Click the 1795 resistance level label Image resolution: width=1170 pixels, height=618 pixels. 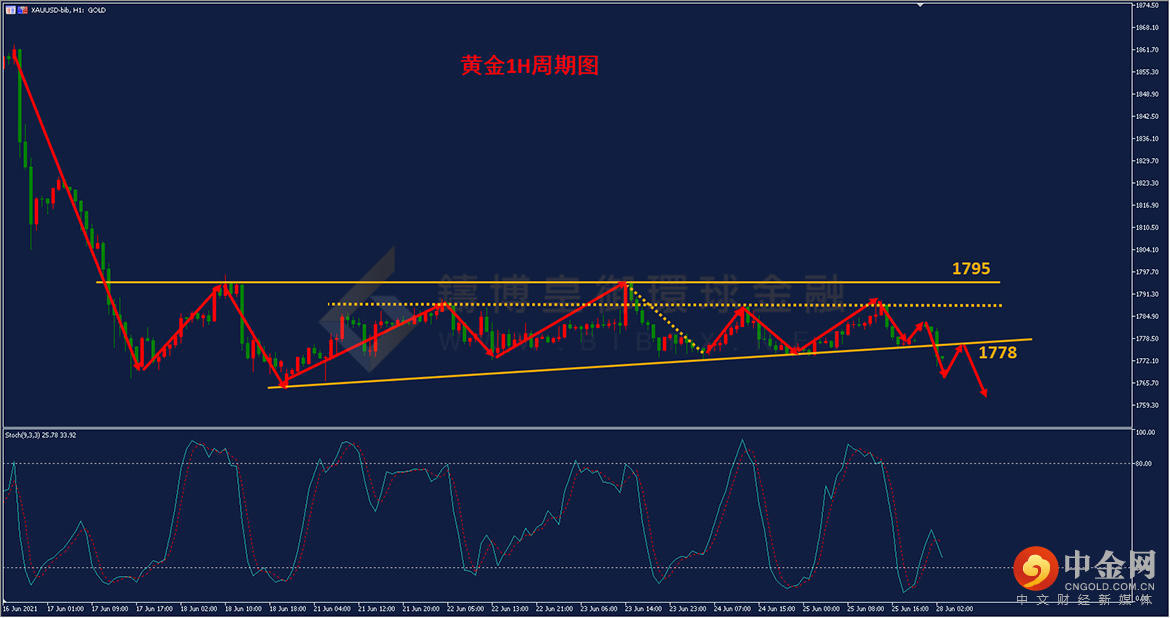click(x=971, y=269)
